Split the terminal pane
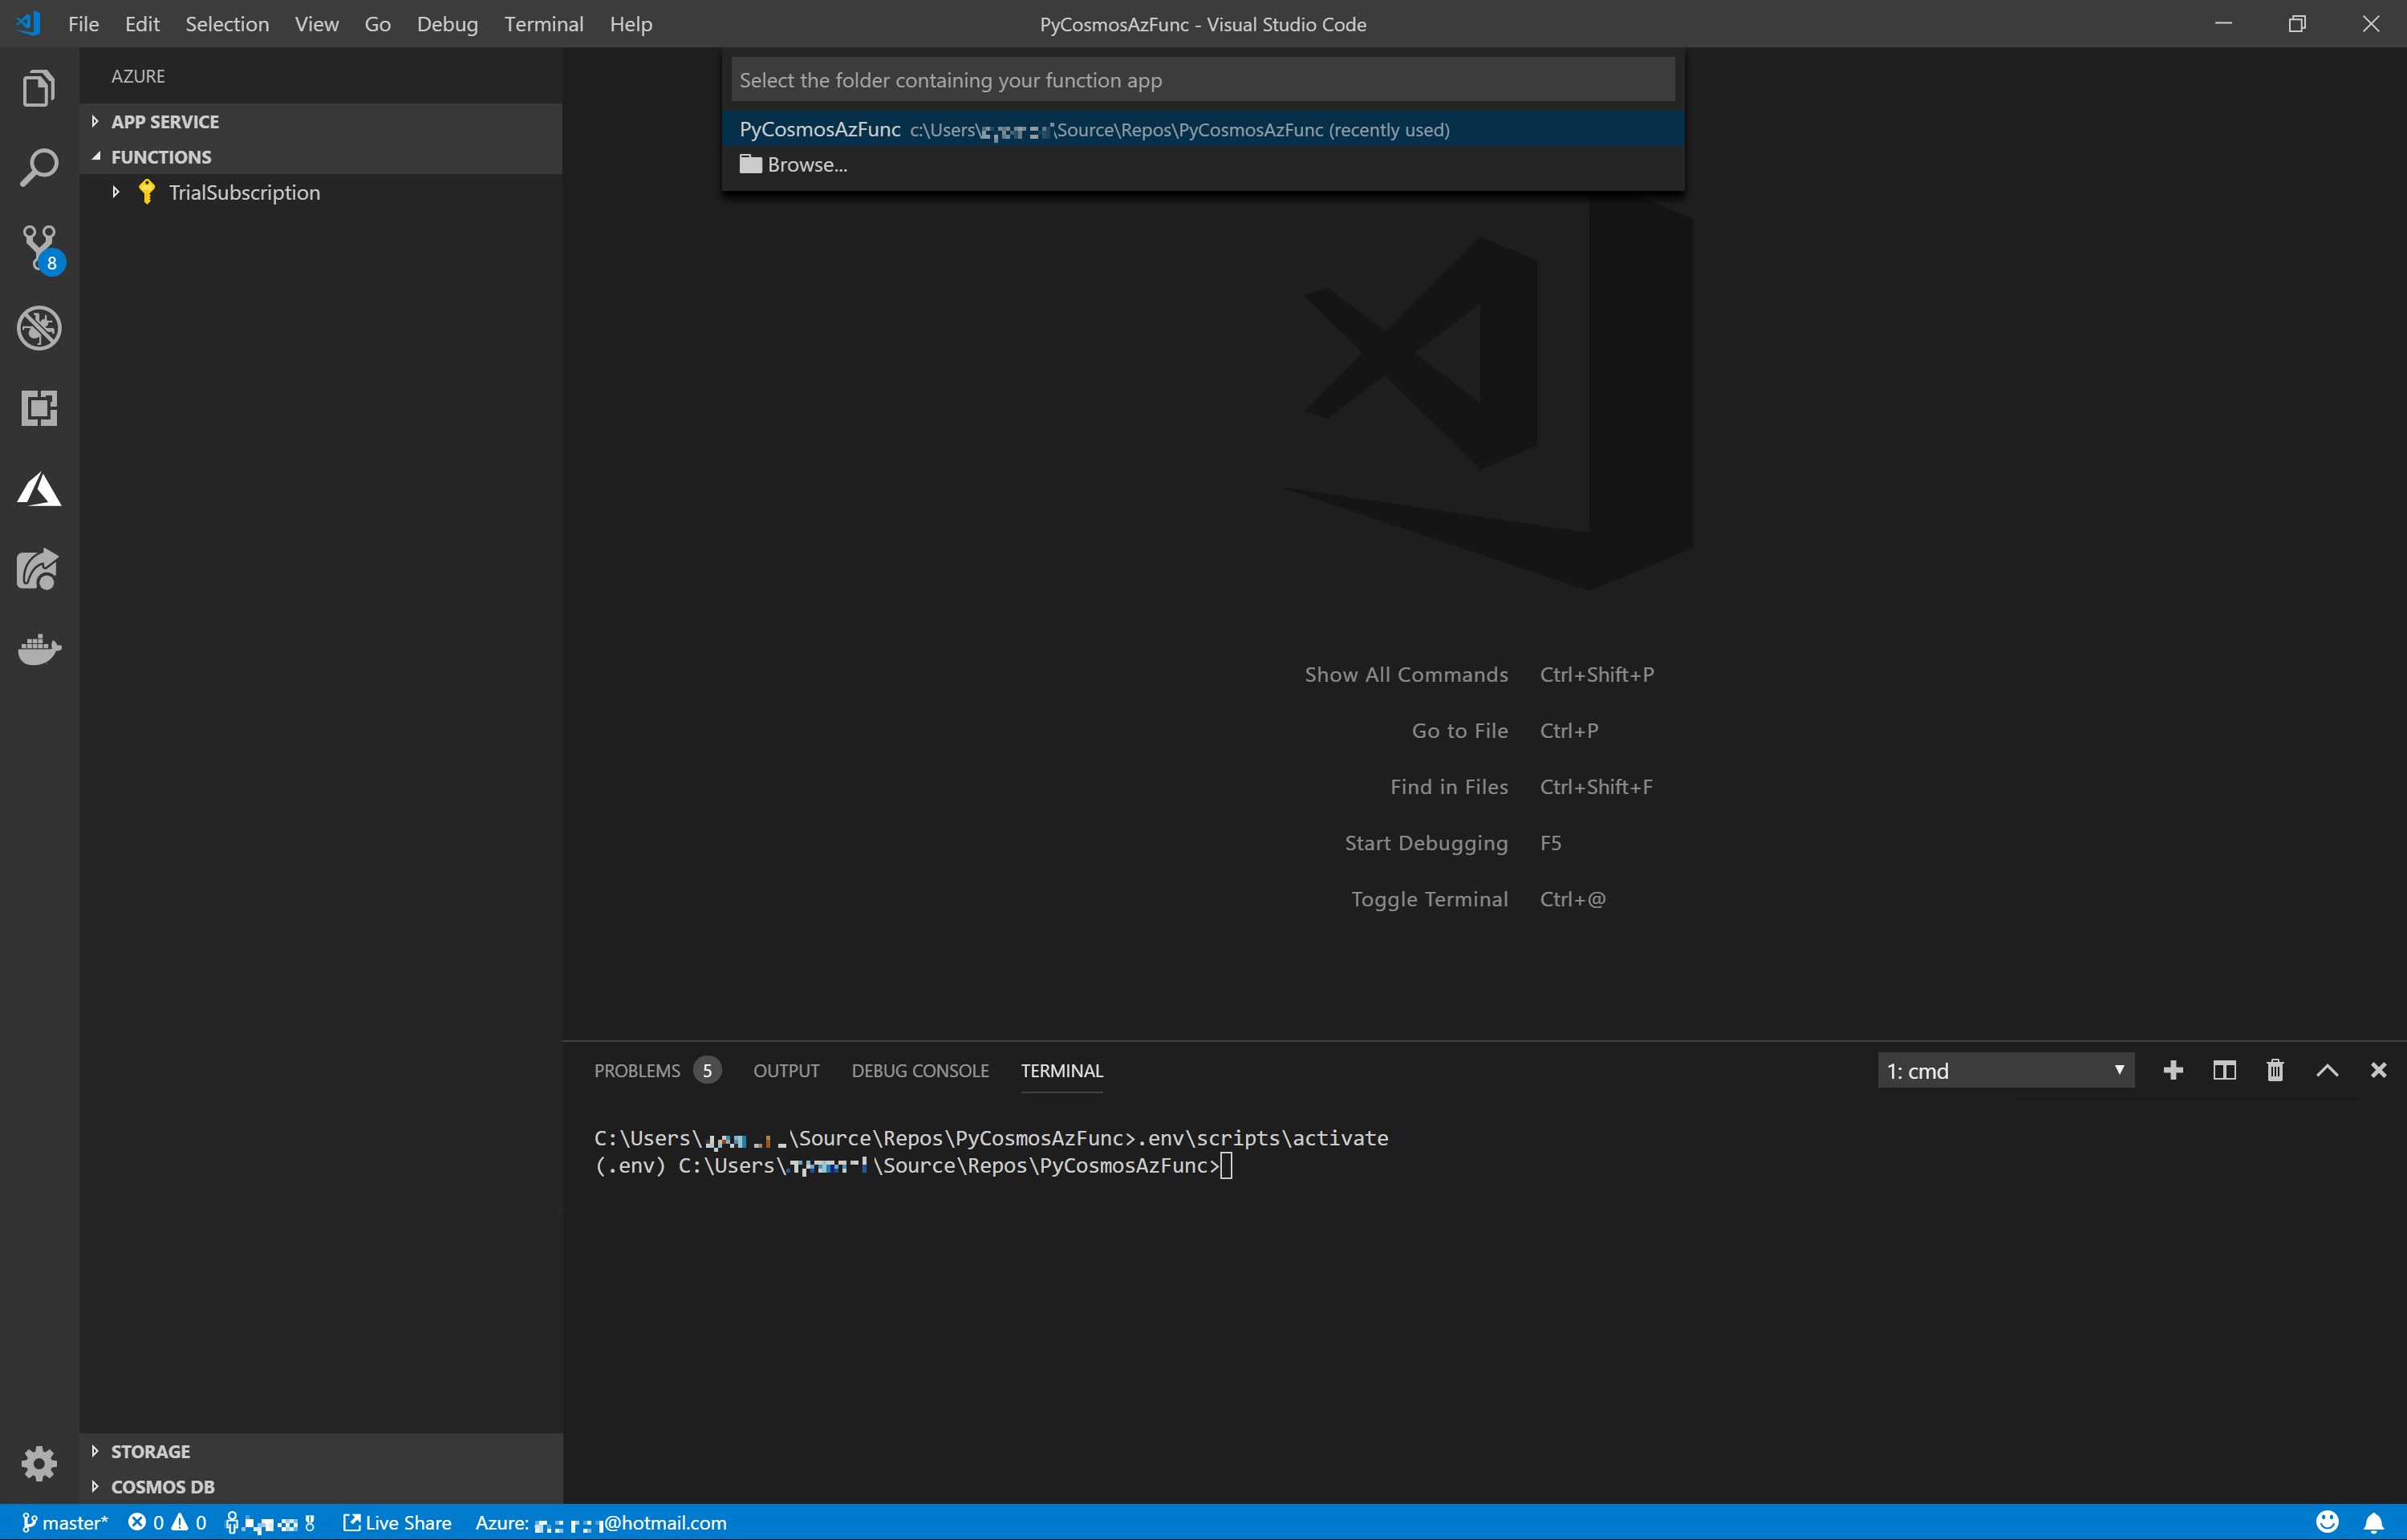The image size is (2407, 1540). pyautogui.click(x=2223, y=1069)
